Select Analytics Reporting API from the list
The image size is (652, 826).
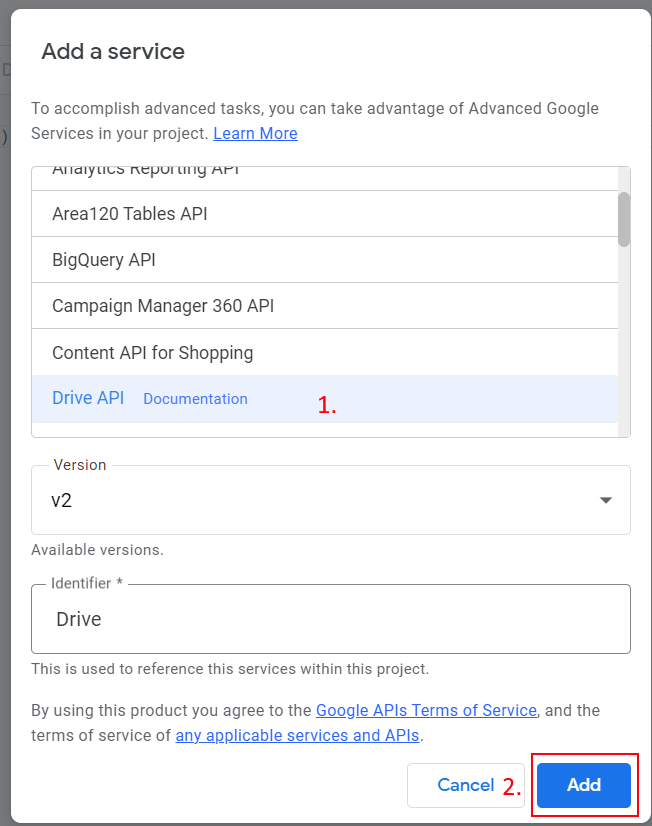(x=145, y=172)
